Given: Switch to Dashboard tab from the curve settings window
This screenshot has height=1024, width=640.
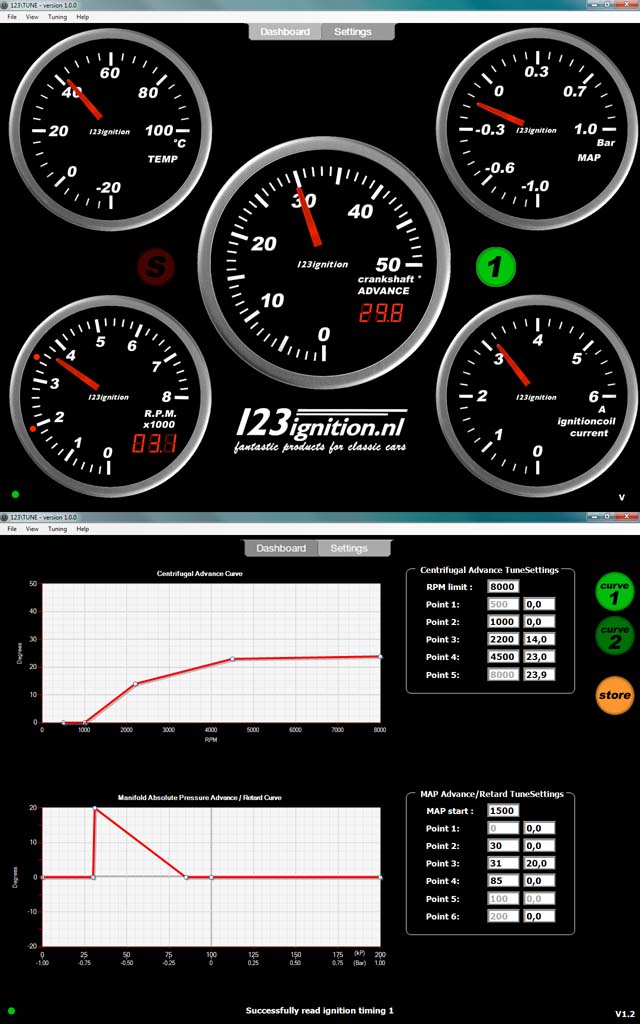Looking at the screenshot, I should click(281, 548).
